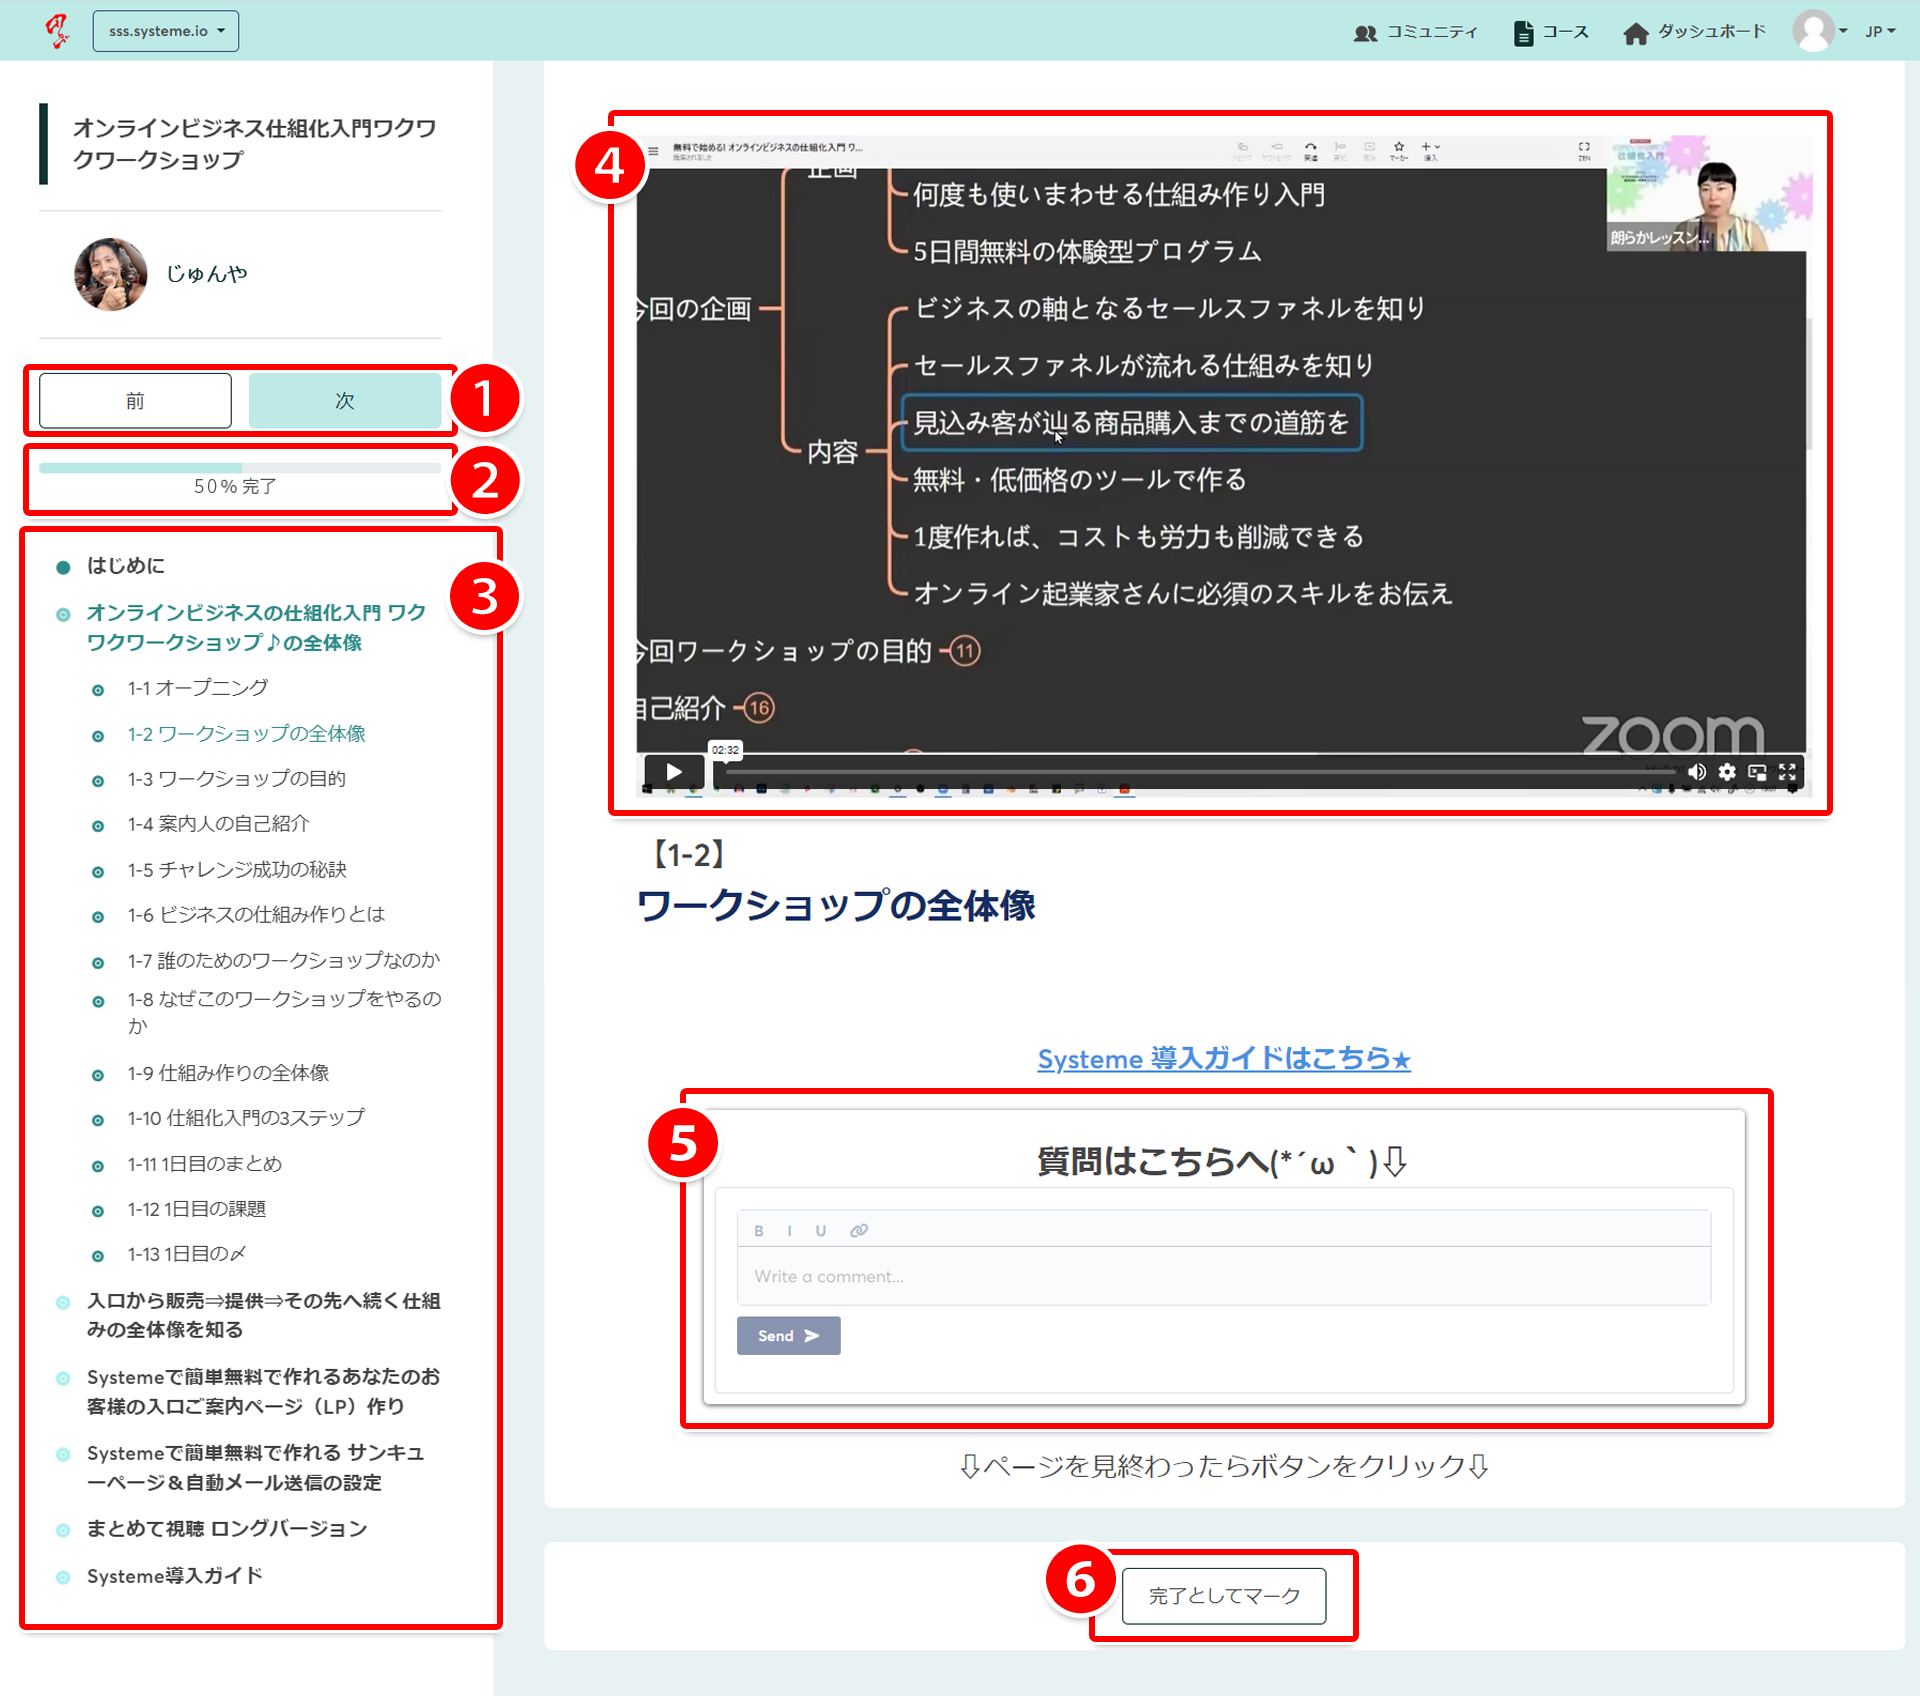Go to ダッシュボード in top navigation
The image size is (1920, 1696).
click(1694, 32)
